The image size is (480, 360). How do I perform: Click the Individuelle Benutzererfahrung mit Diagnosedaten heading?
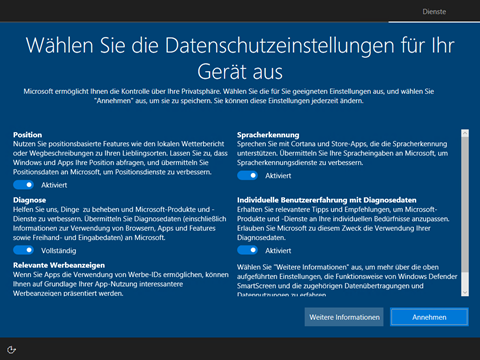click(327, 200)
